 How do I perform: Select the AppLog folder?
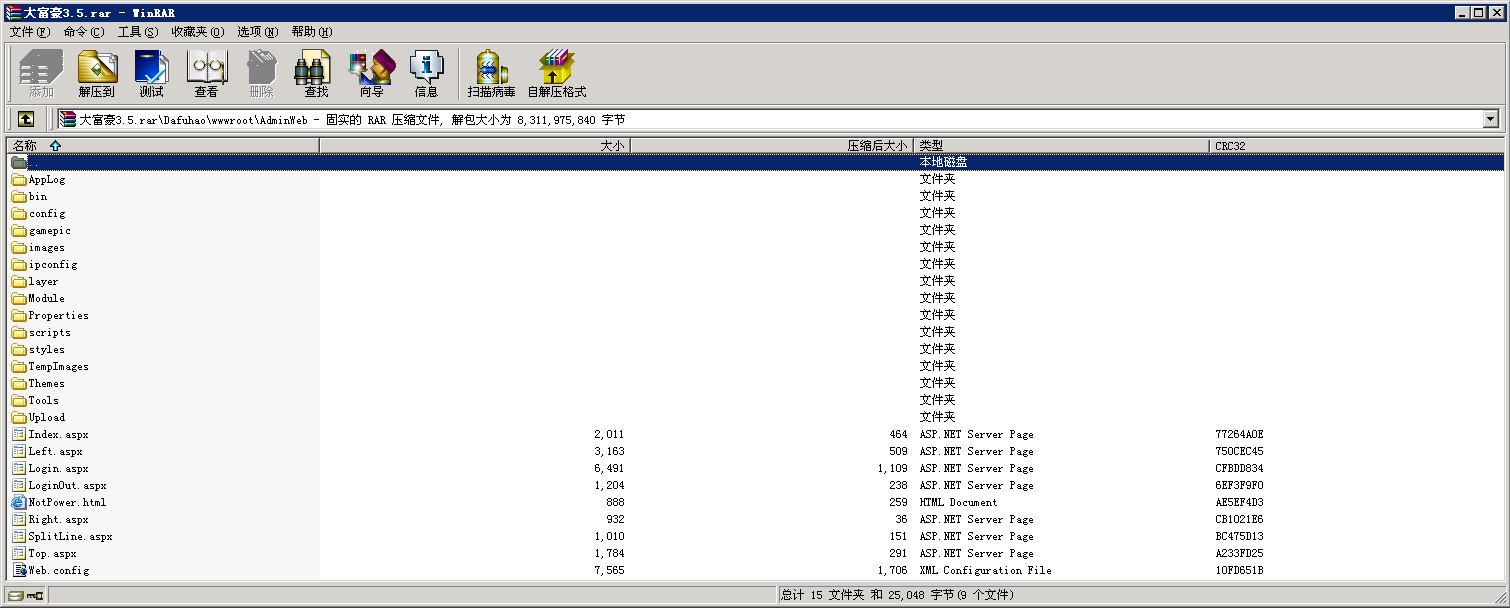pos(46,180)
